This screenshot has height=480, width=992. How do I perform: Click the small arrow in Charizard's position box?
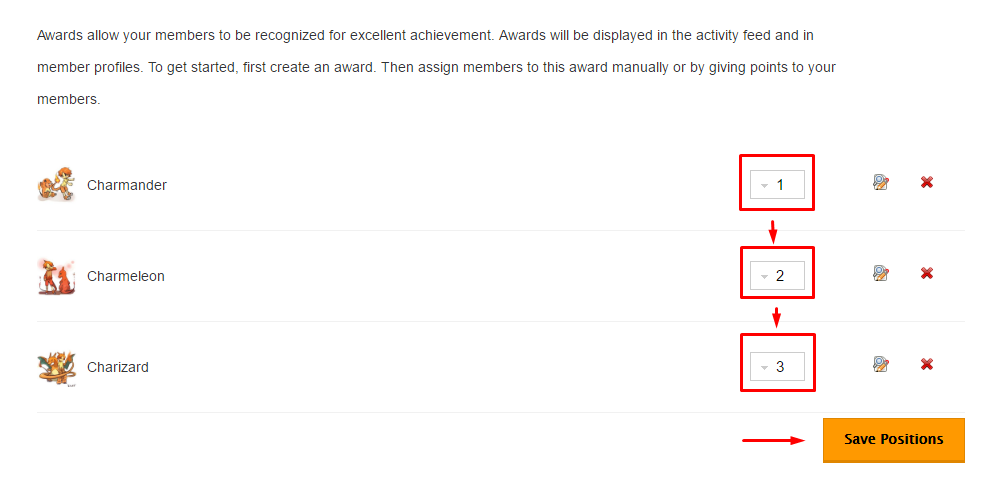764,368
